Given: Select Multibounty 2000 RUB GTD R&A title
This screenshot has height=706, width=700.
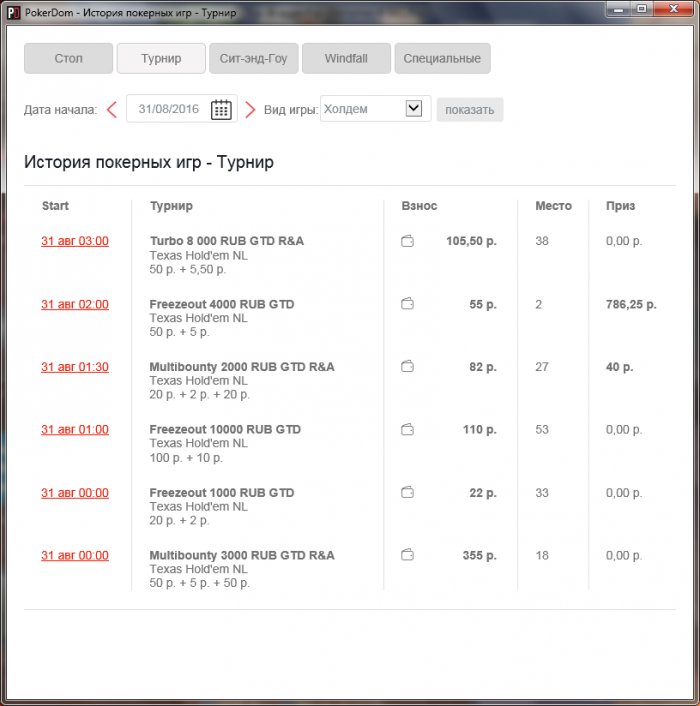Looking at the screenshot, I should pyautogui.click(x=242, y=367).
